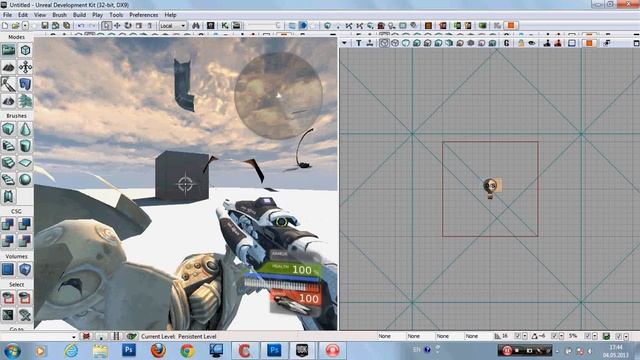Choose the Translate widget mode icon

117,26
